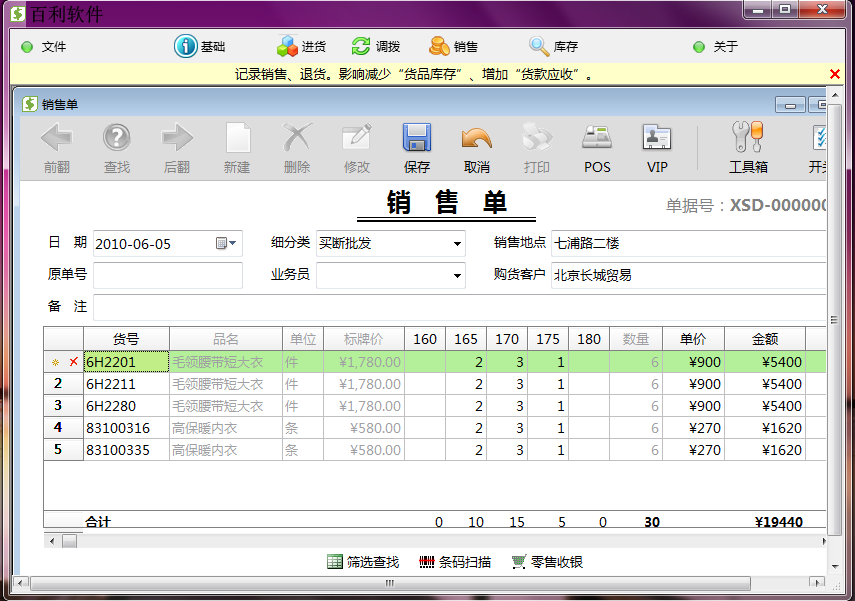Click the 前翻 previous-record arrow icon
Screen dimensions: 855x601
pos(57,137)
